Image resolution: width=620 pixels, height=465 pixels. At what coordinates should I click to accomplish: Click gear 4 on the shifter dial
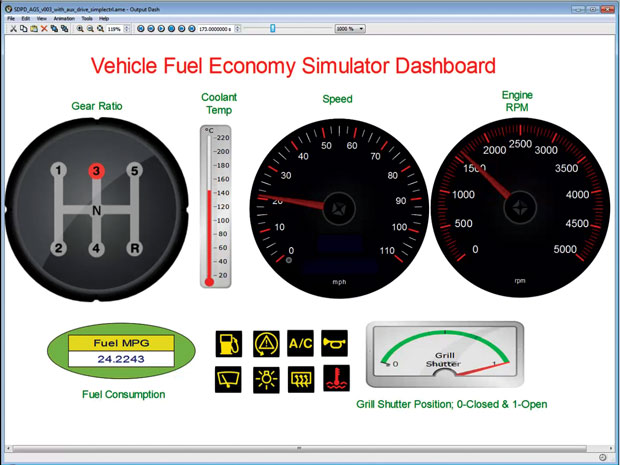(x=96, y=249)
